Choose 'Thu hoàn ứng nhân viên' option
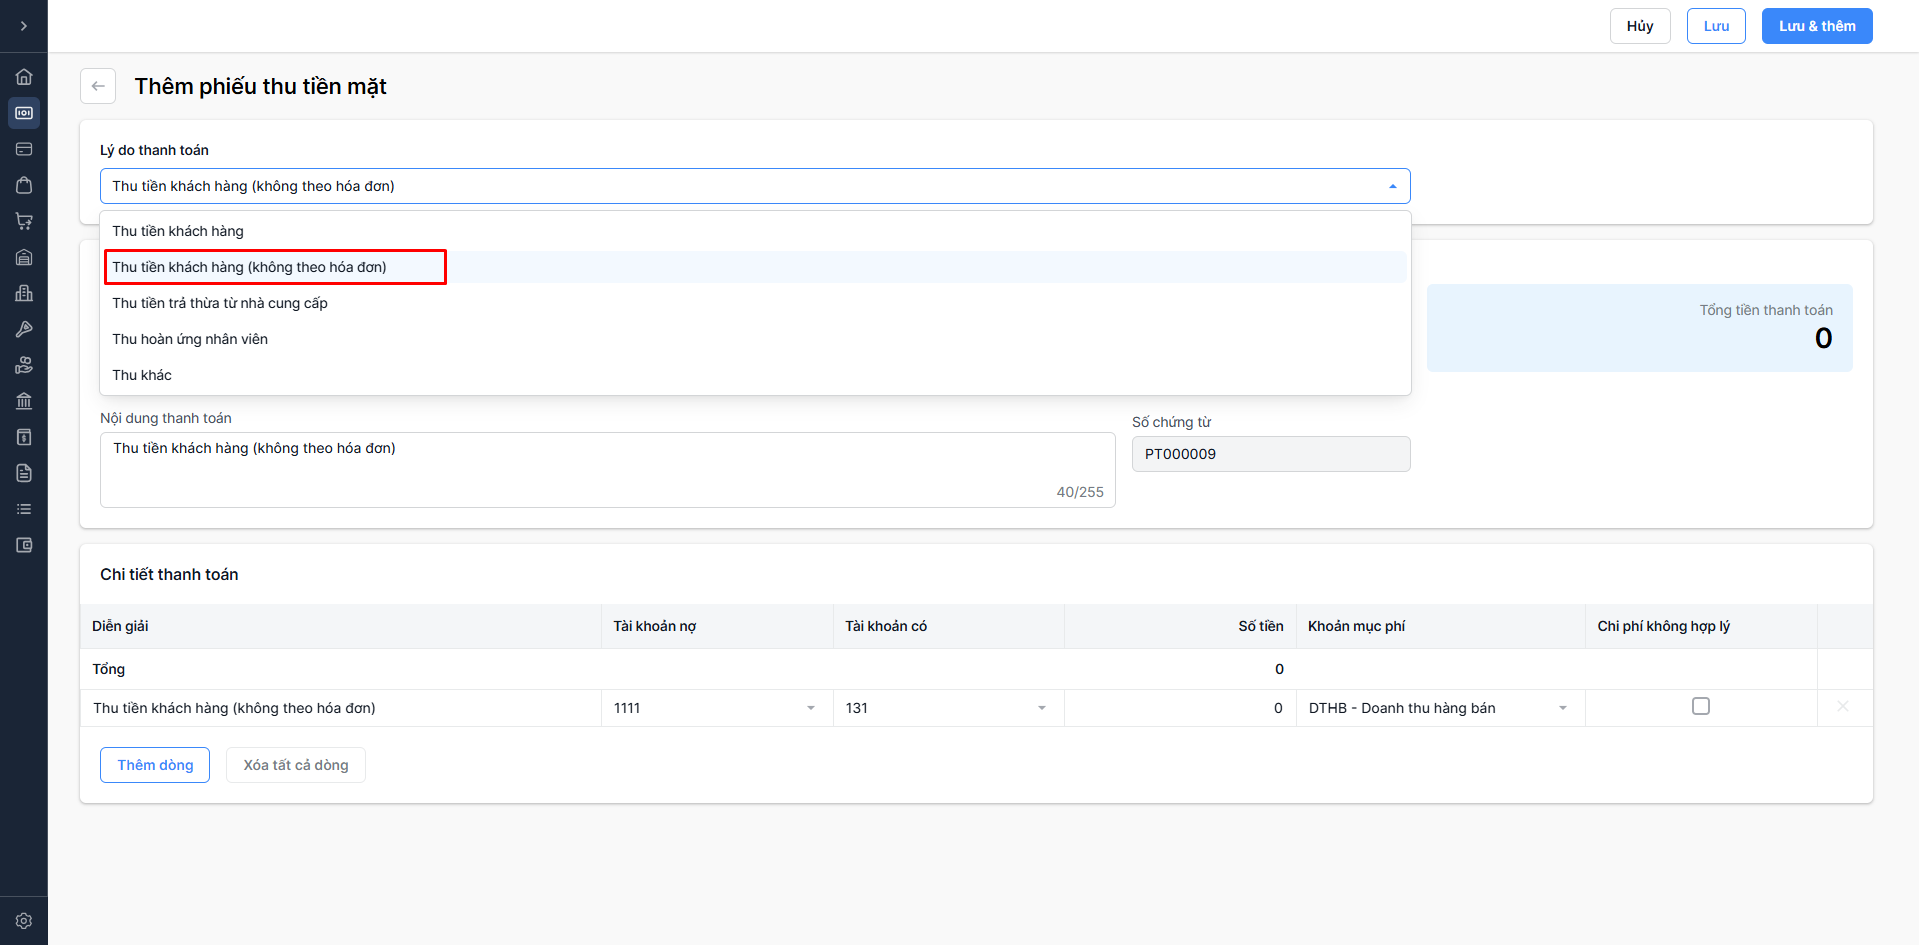 click(190, 339)
